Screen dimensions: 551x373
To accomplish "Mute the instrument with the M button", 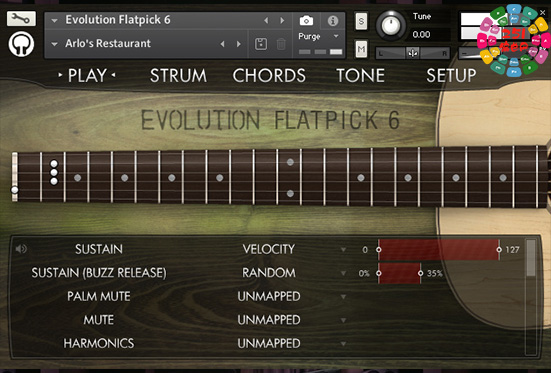I will [361, 49].
